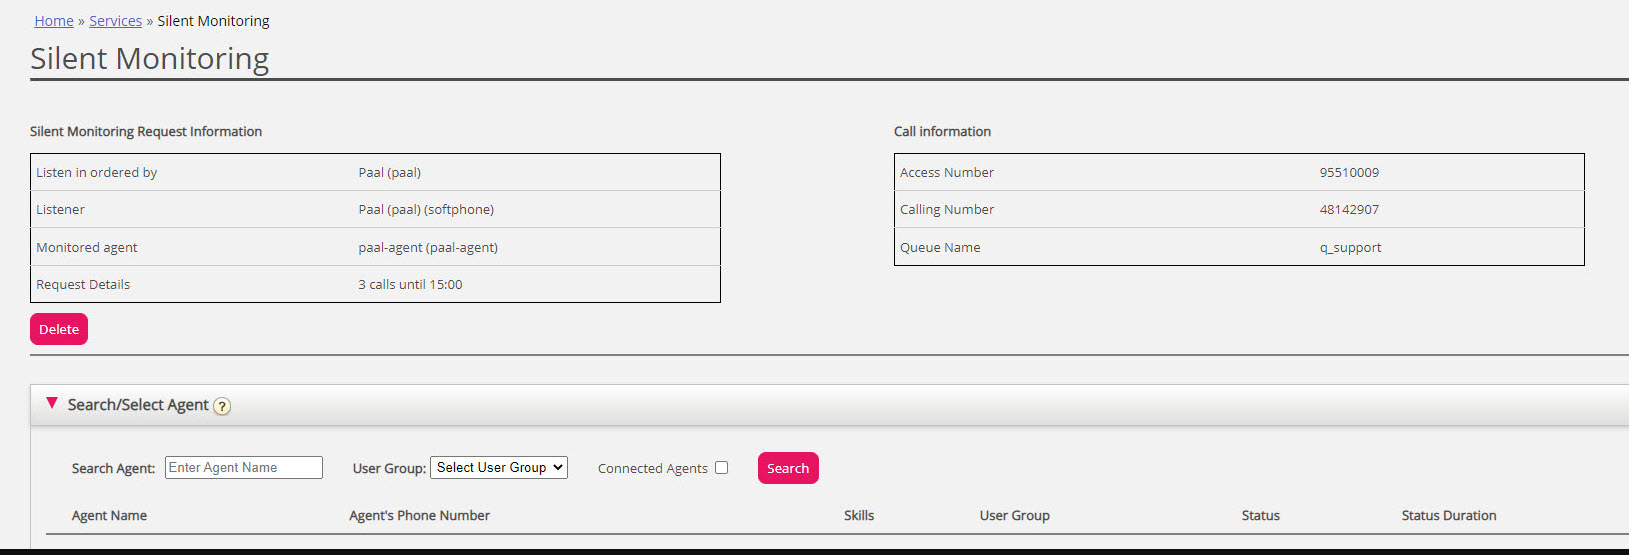
Task: Click the Search/Select Agent panel title
Action: (138, 405)
